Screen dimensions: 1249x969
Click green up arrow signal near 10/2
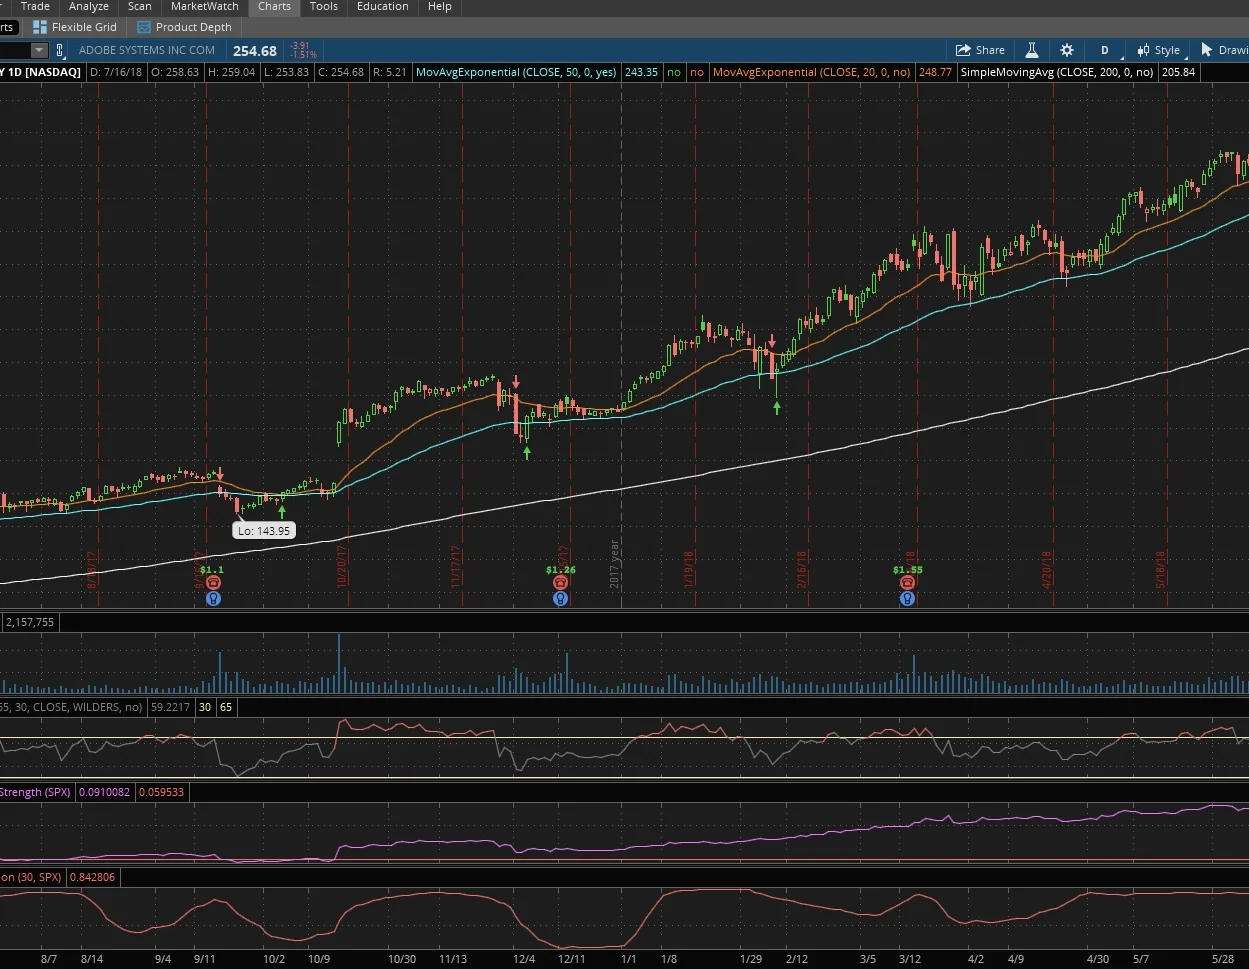click(x=282, y=512)
